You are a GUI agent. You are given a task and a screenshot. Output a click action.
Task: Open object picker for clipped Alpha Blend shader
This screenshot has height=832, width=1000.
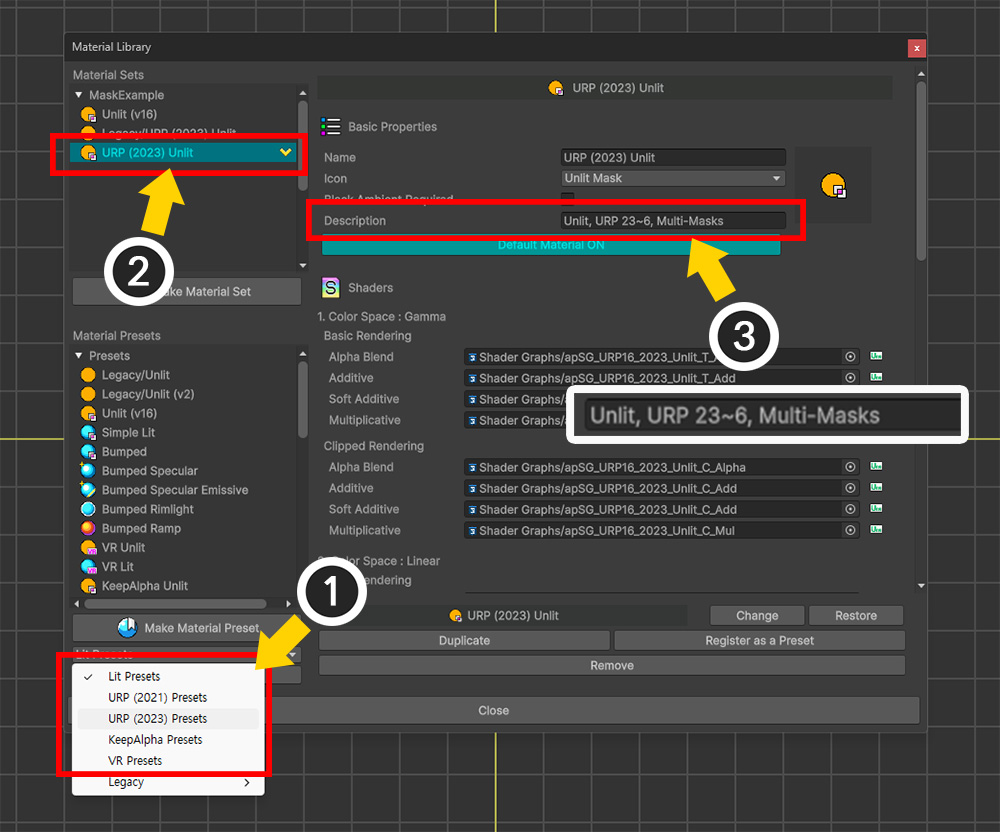(850, 467)
